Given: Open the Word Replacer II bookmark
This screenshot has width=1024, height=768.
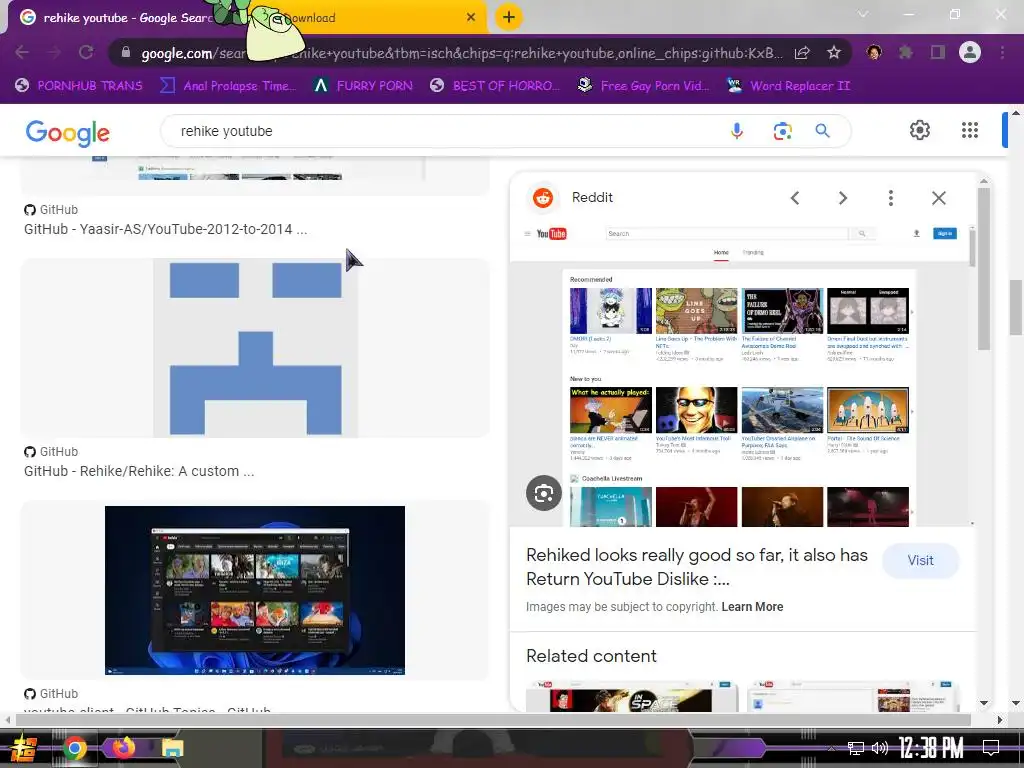Looking at the screenshot, I should click(788, 86).
